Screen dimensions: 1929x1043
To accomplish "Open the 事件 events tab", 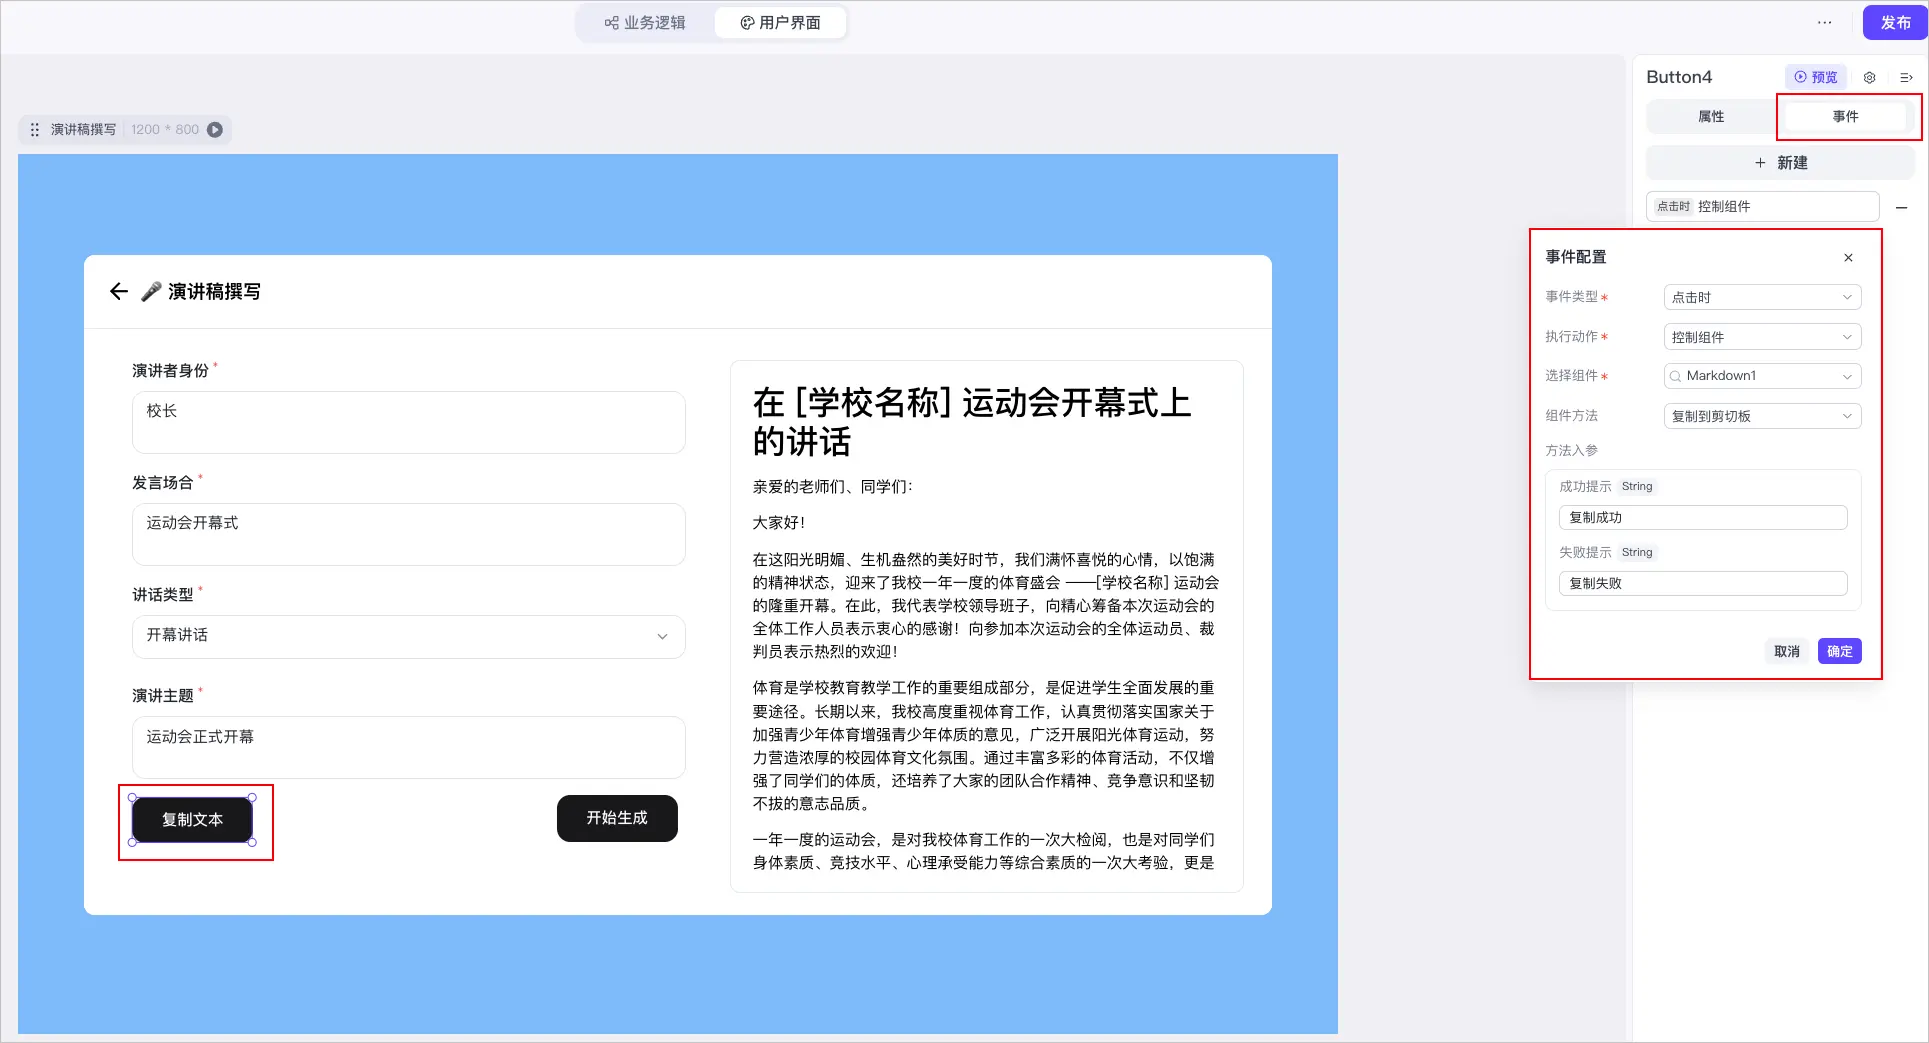I will [1846, 116].
